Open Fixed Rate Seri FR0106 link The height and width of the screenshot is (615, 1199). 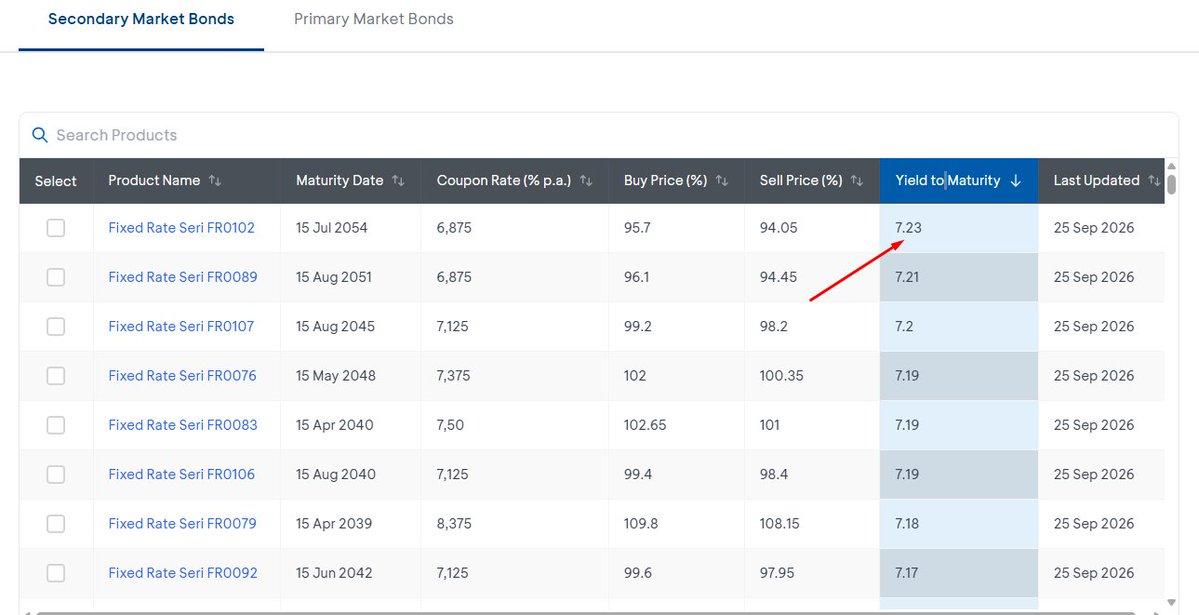tap(182, 474)
